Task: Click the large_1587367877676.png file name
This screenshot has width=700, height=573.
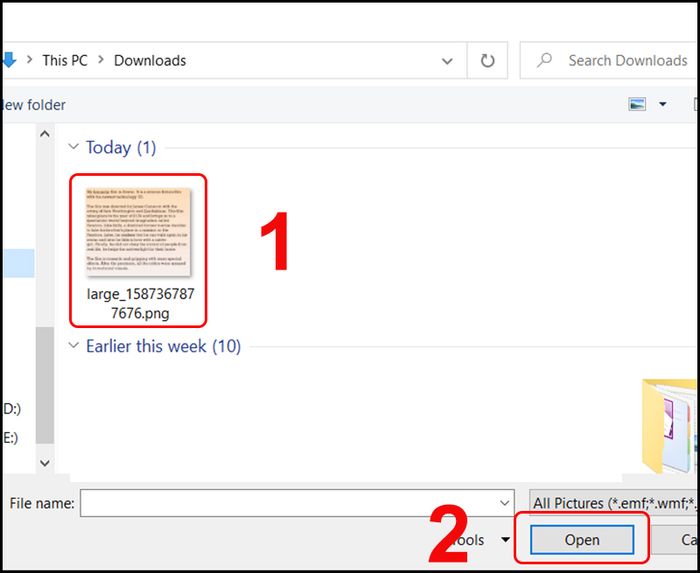Action: 140,303
